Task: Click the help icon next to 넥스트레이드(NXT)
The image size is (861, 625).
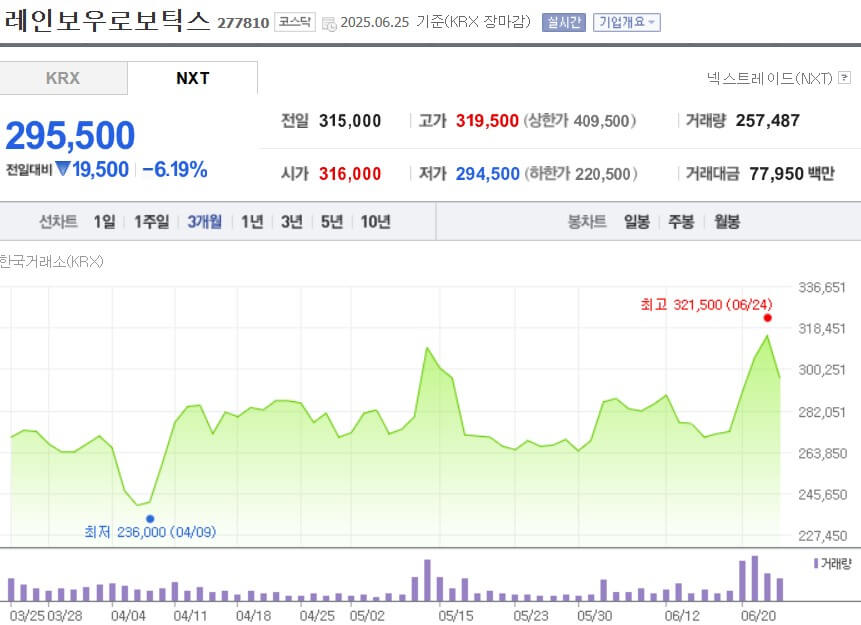Action: click(847, 75)
